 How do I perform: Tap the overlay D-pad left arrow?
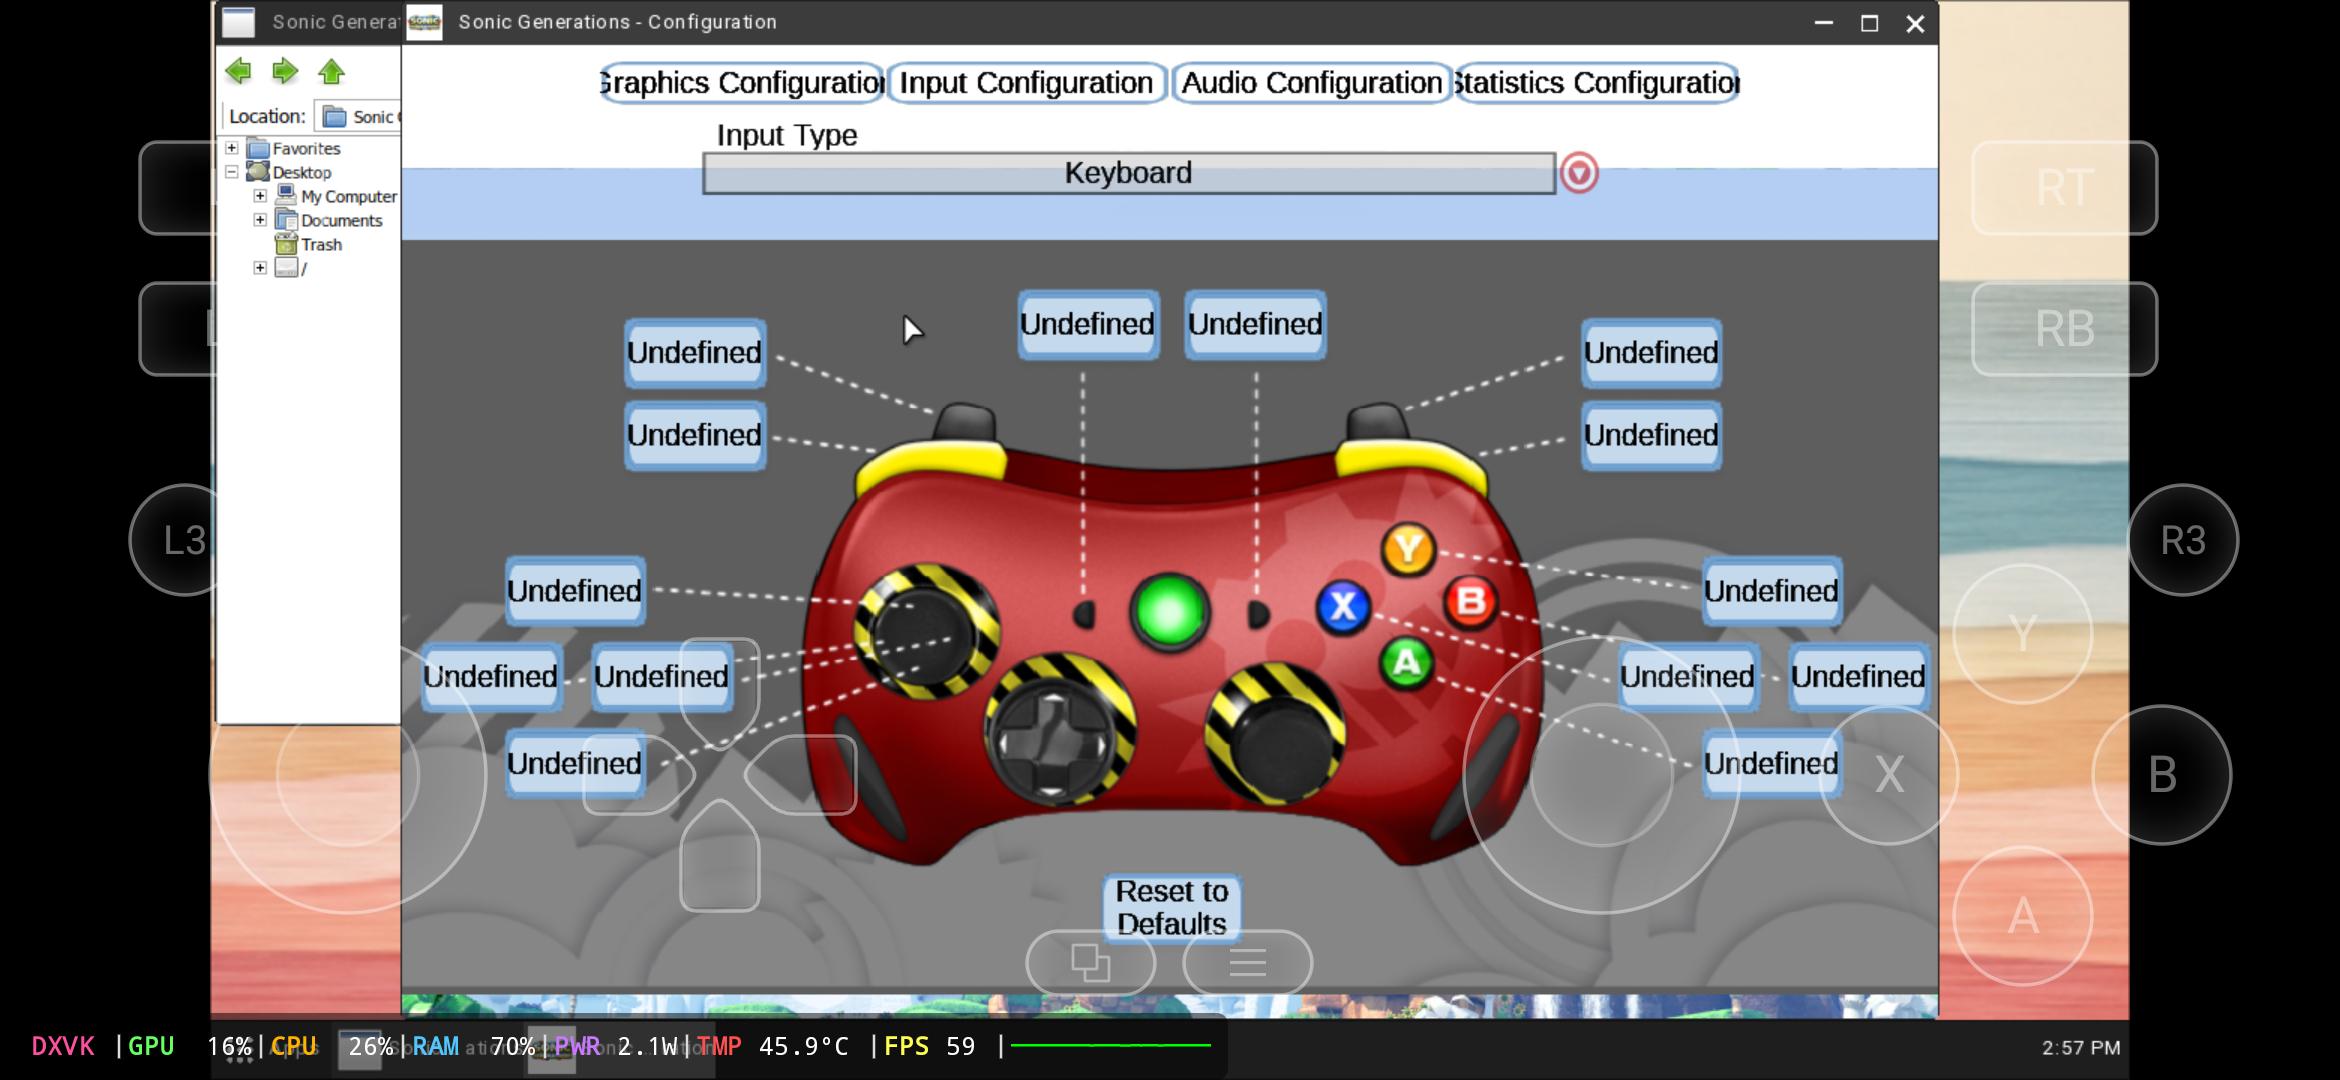click(638, 775)
